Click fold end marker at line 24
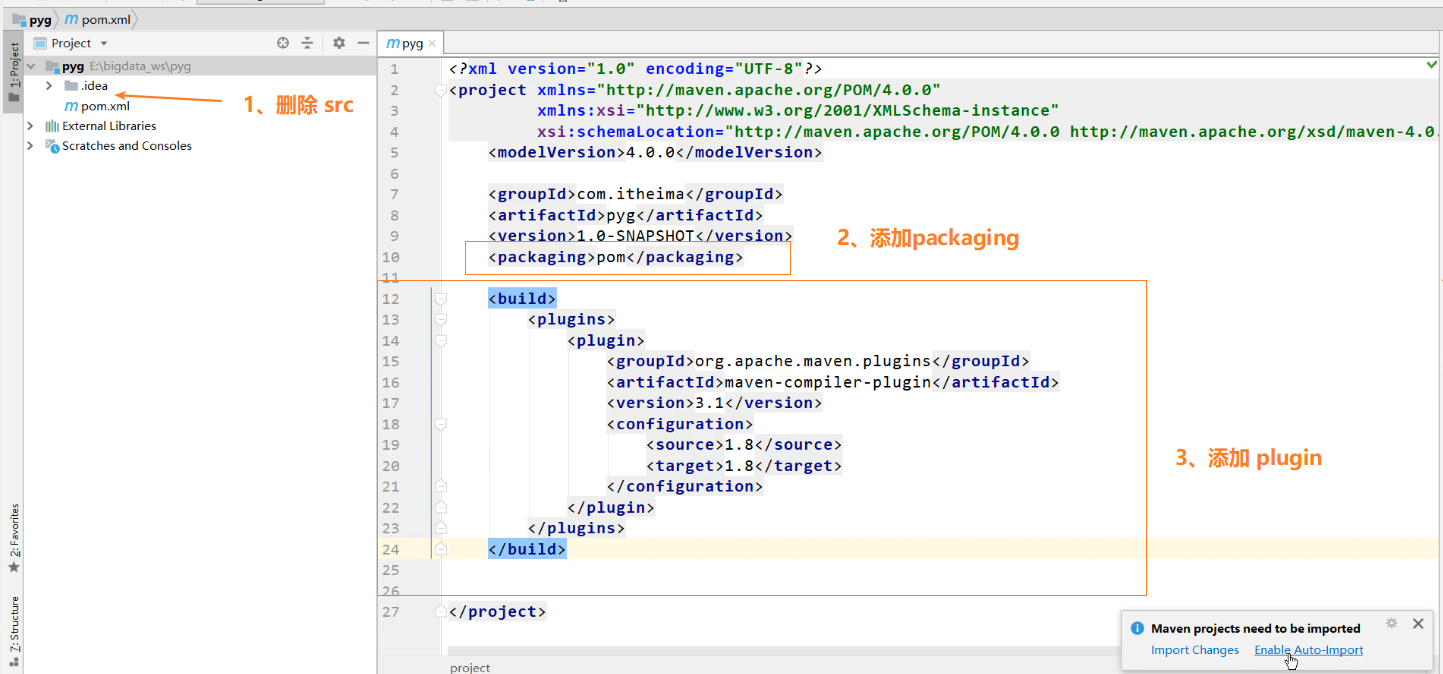 (440, 550)
